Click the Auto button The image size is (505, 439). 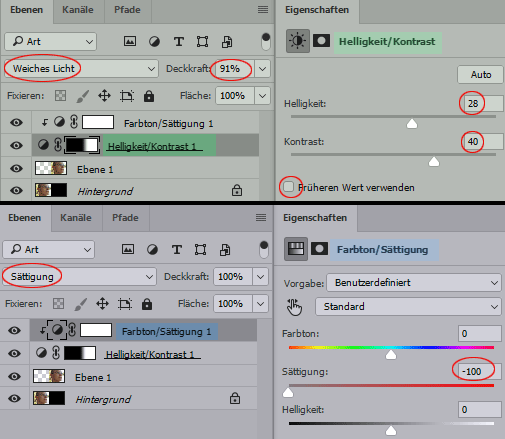click(x=481, y=74)
